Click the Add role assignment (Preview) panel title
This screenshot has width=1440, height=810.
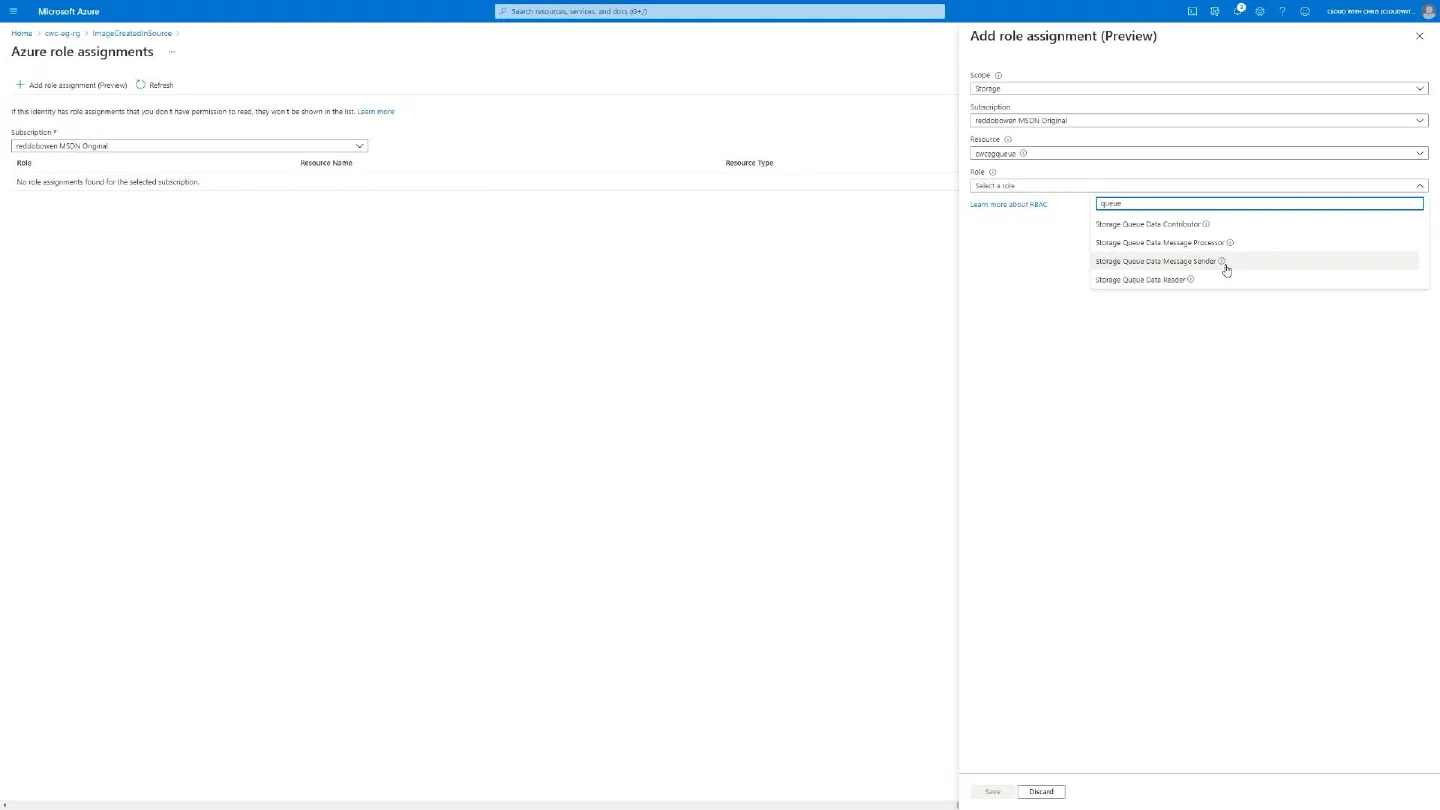coord(1063,36)
